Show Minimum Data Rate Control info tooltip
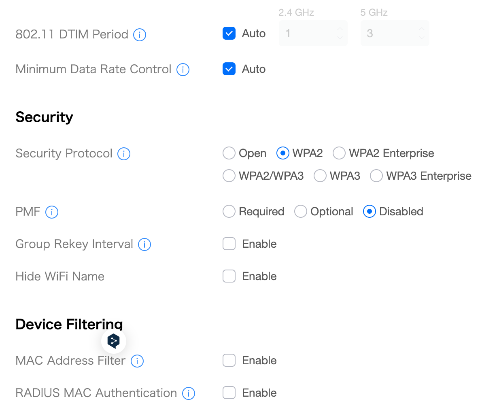This screenshot has height=408, width=480. (x=183, y=69)
